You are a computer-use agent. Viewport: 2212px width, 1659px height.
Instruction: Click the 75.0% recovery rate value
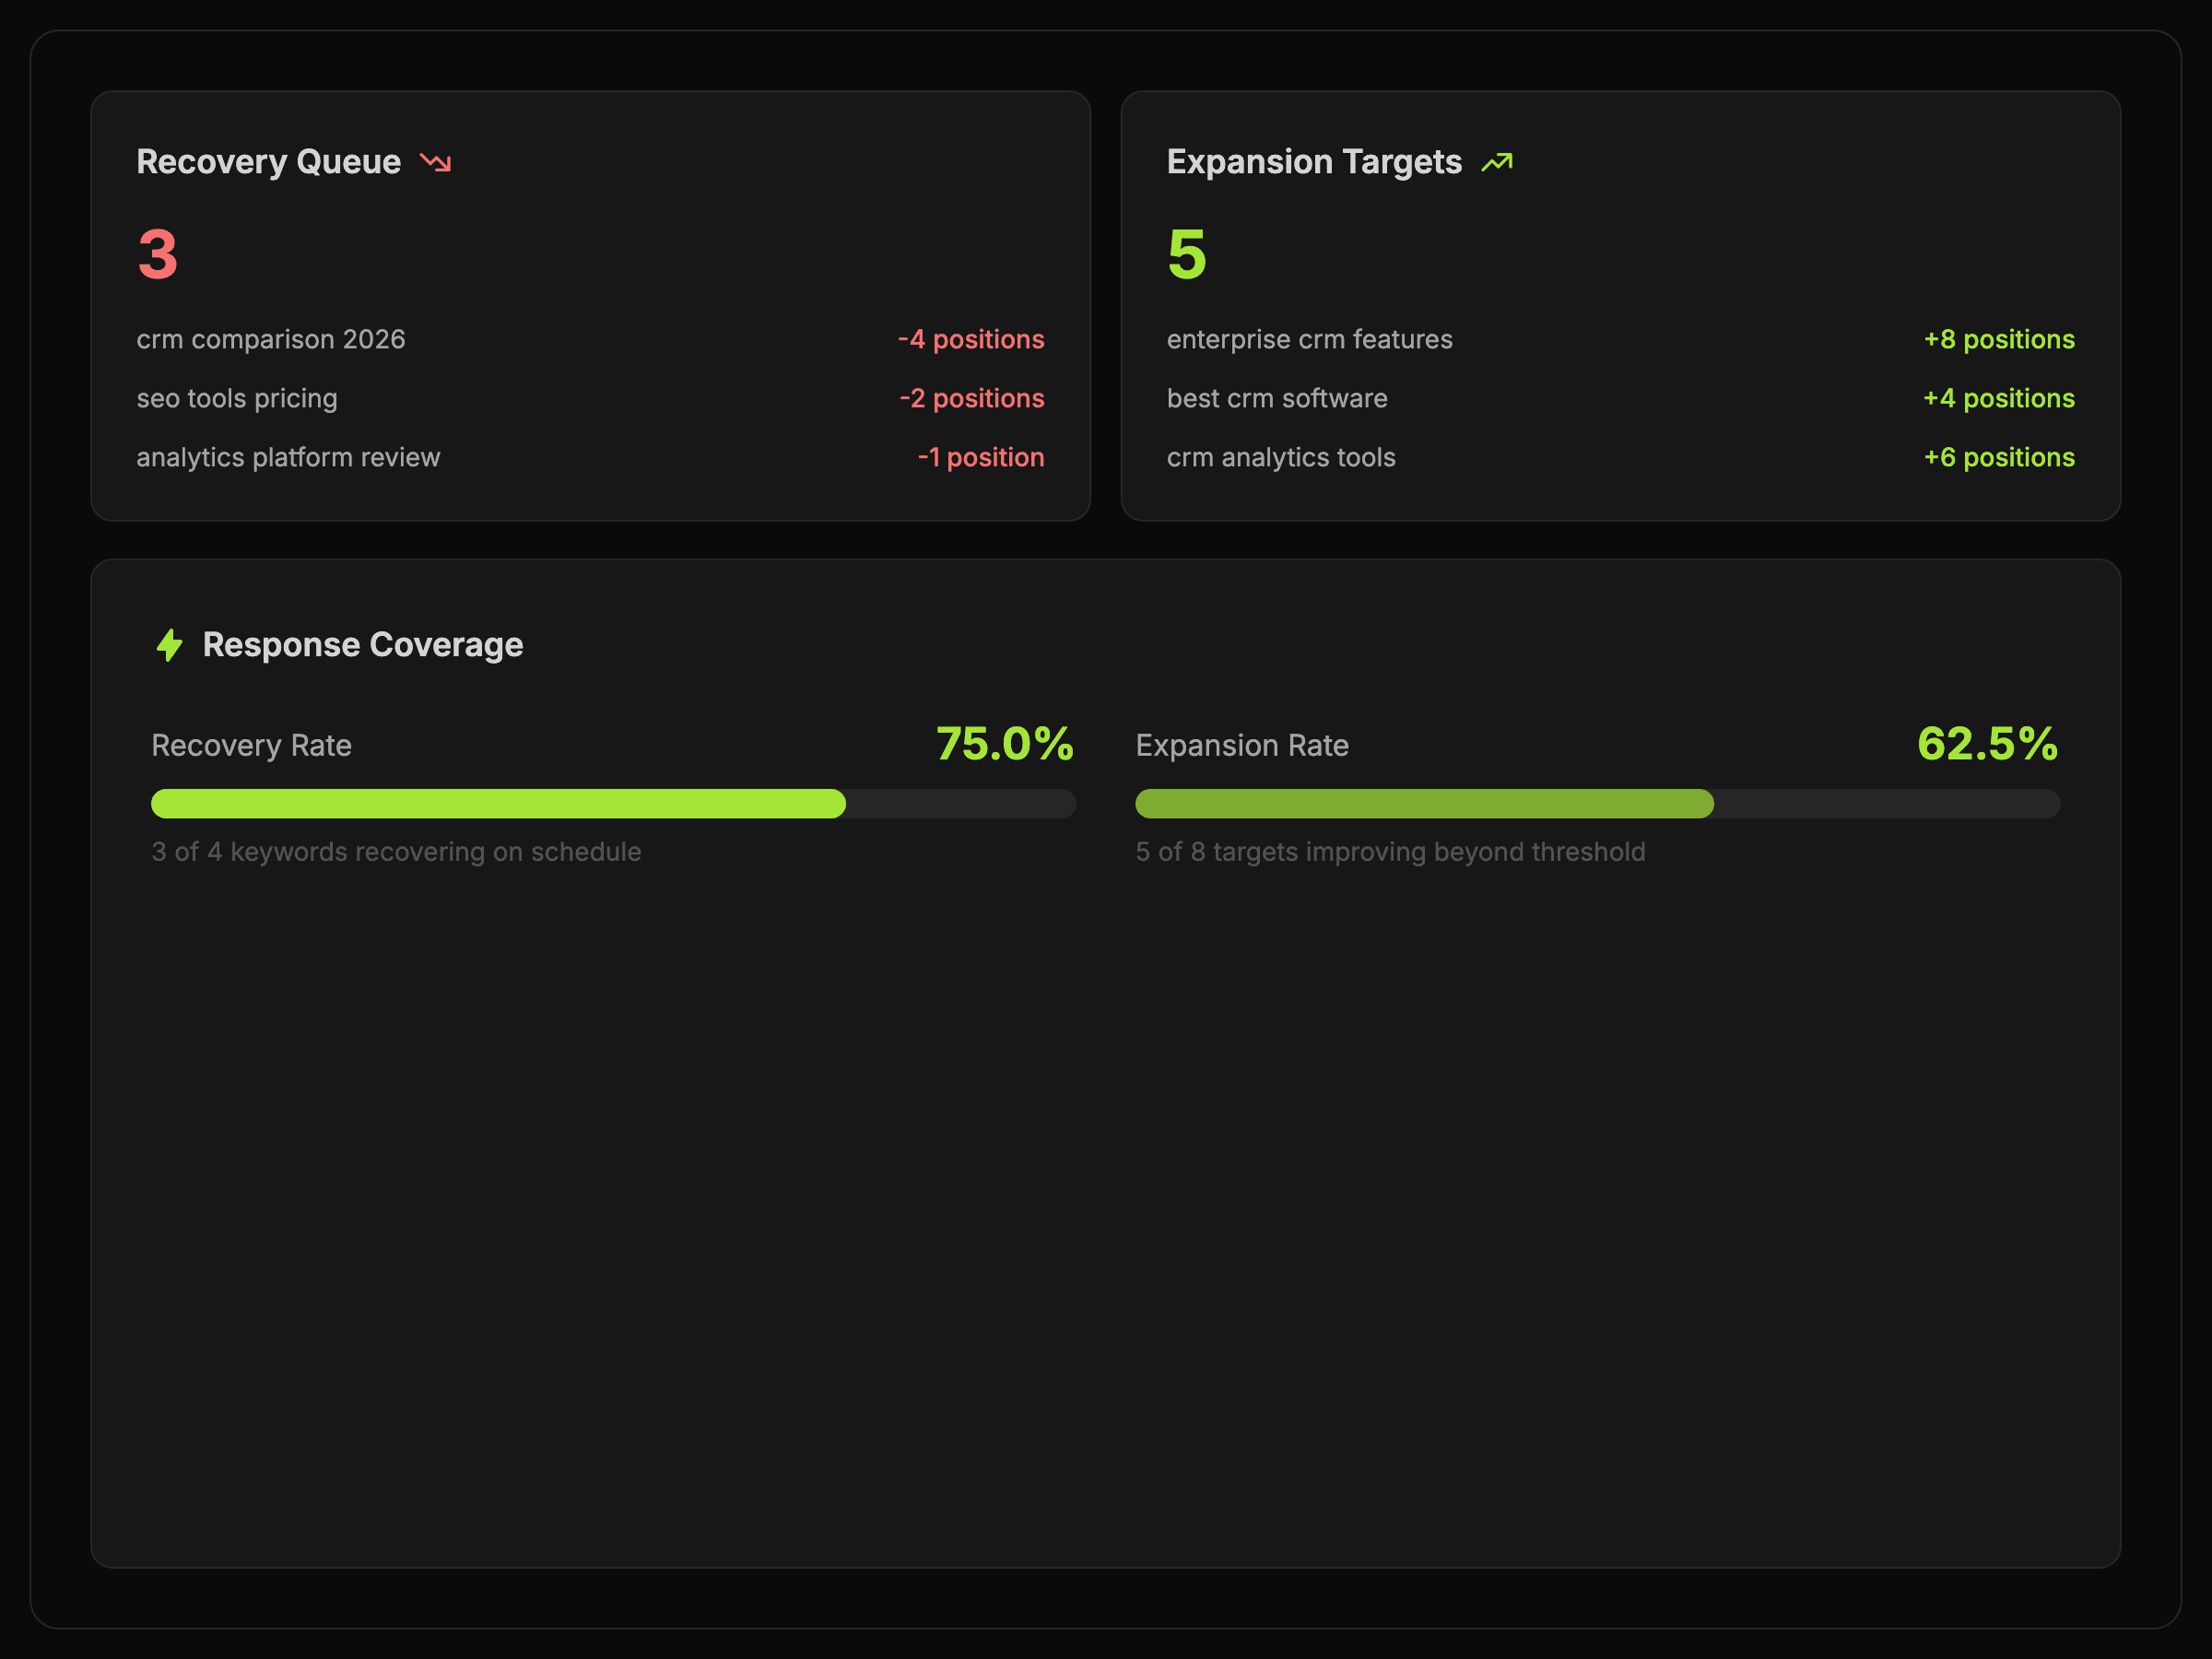[1004, 744]
